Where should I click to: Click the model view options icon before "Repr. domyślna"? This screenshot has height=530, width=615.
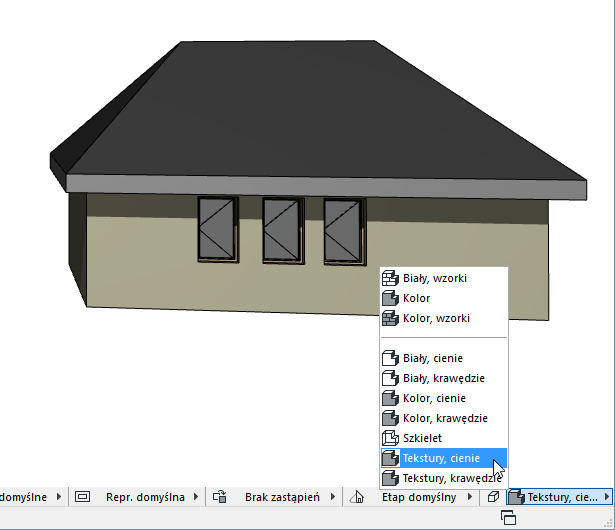point(82,497)
